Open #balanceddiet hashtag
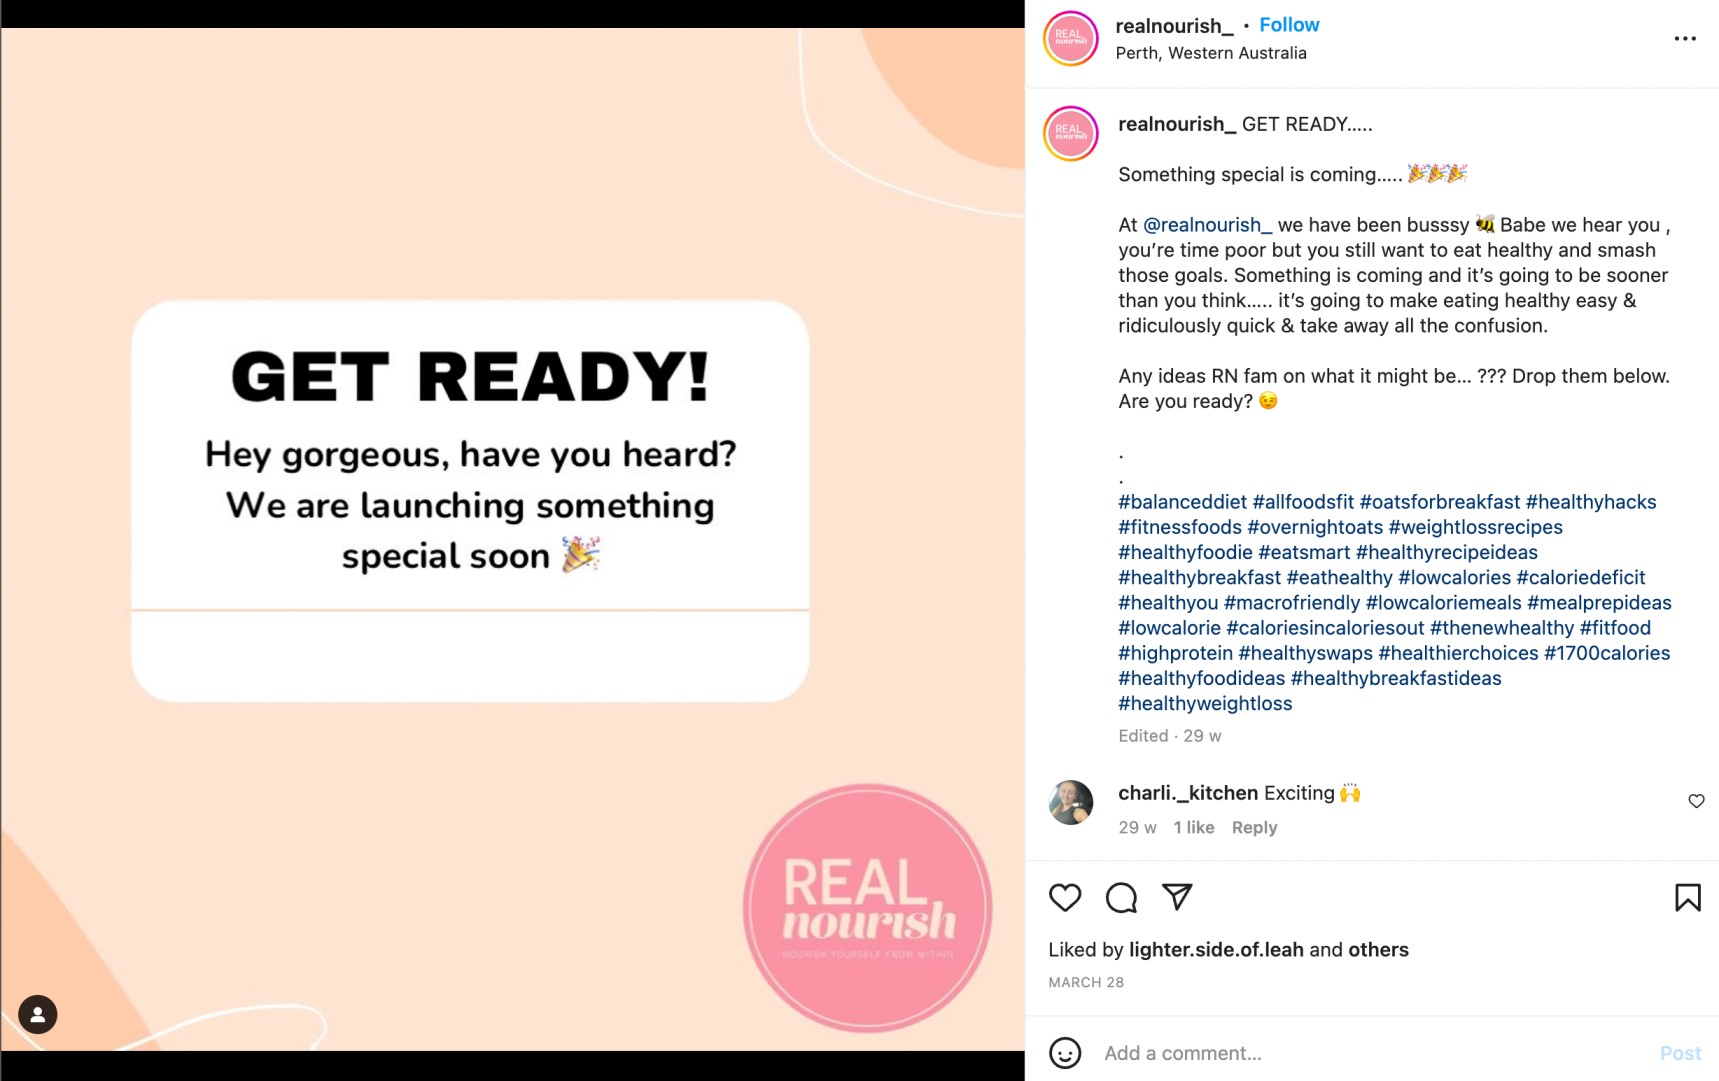The image size is (1719, 1081). pos(1182,502)
